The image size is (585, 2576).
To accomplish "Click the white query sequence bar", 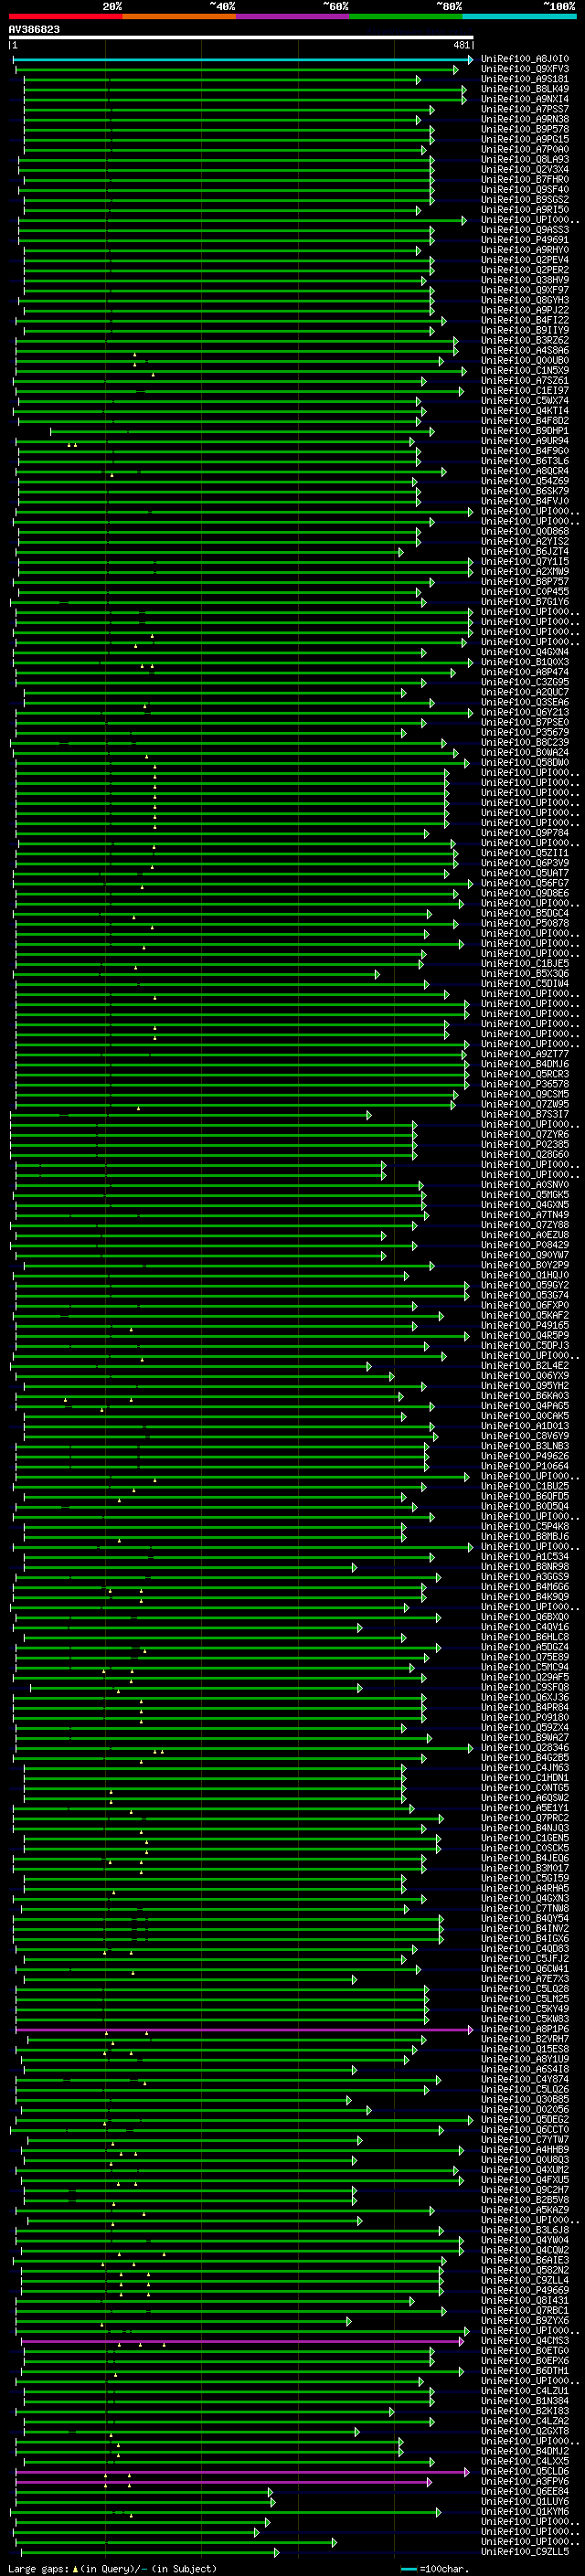I will tap(241, 38).
